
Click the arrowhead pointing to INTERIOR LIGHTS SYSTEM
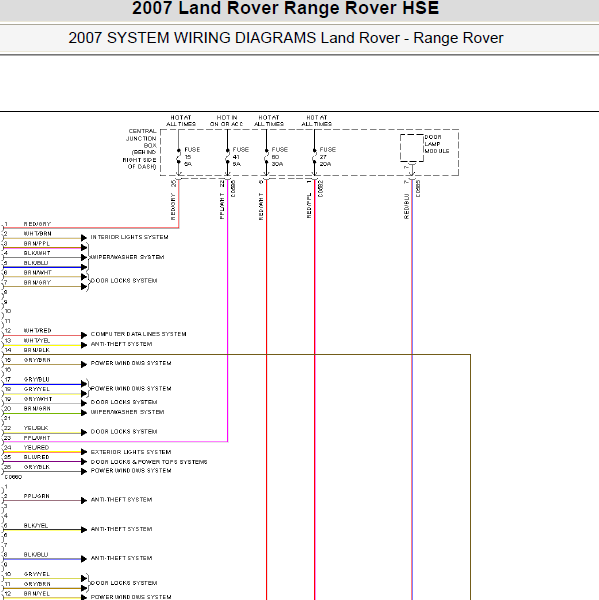click(x=84, y=238)
